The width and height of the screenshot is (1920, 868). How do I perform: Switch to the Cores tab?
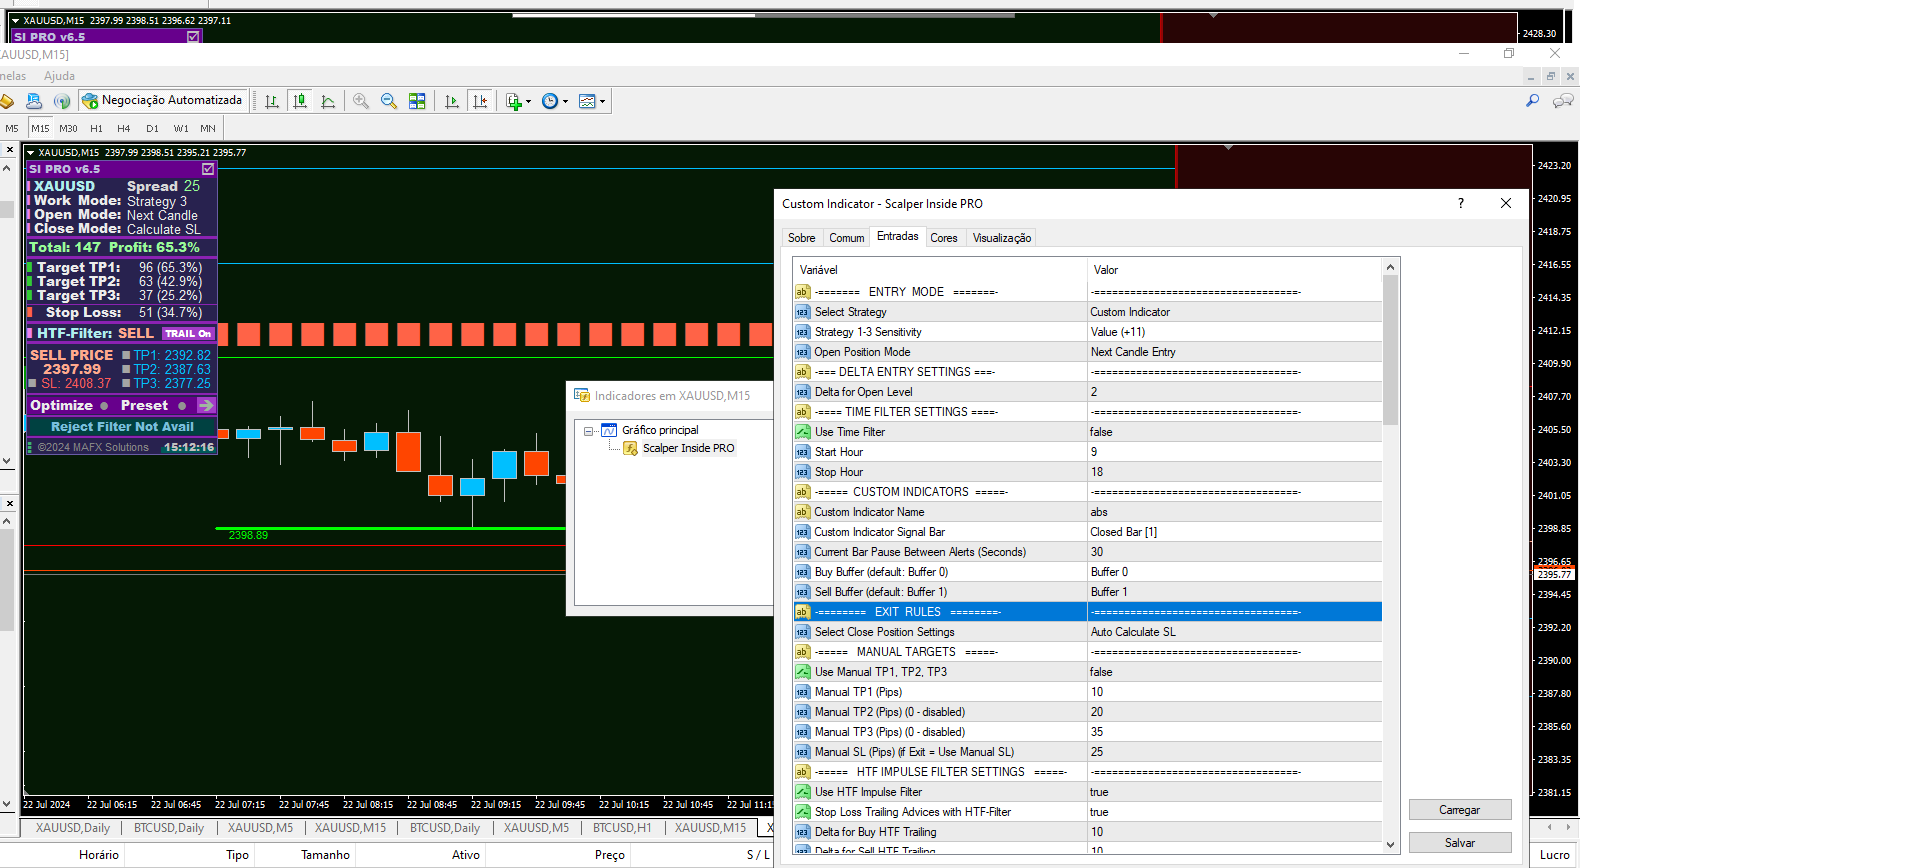click(943, 238)
